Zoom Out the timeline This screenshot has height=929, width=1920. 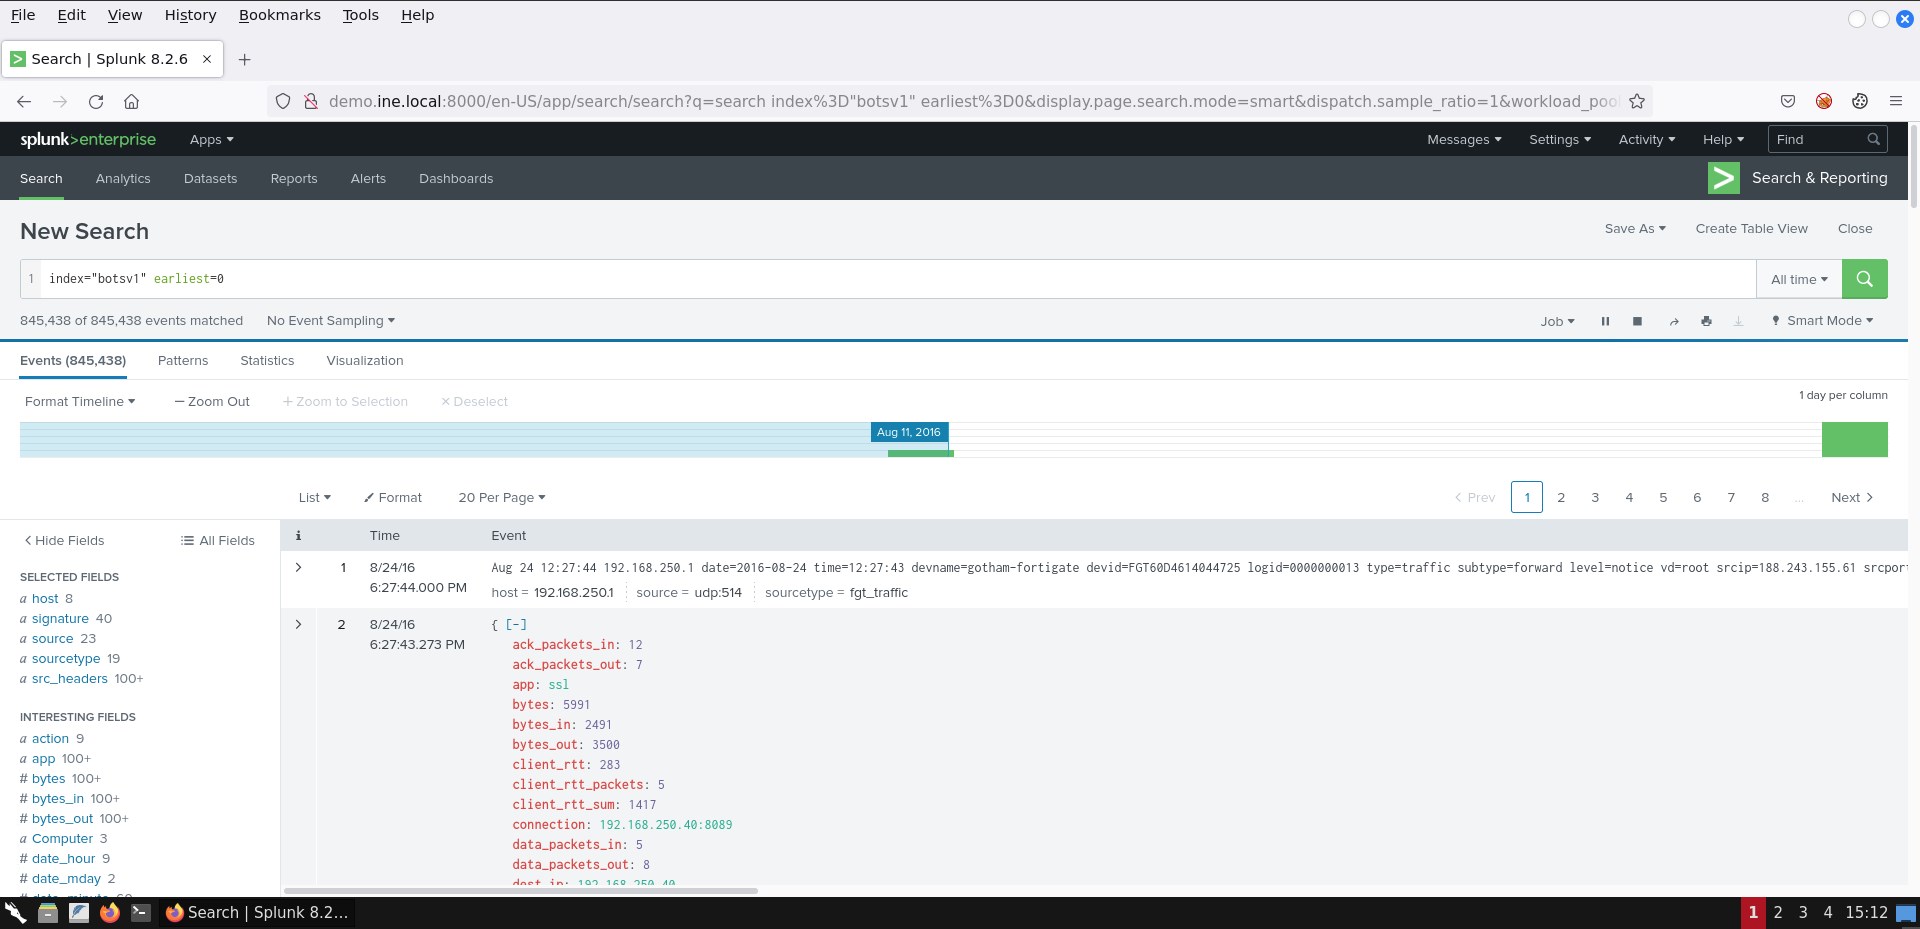click(212, 401)
